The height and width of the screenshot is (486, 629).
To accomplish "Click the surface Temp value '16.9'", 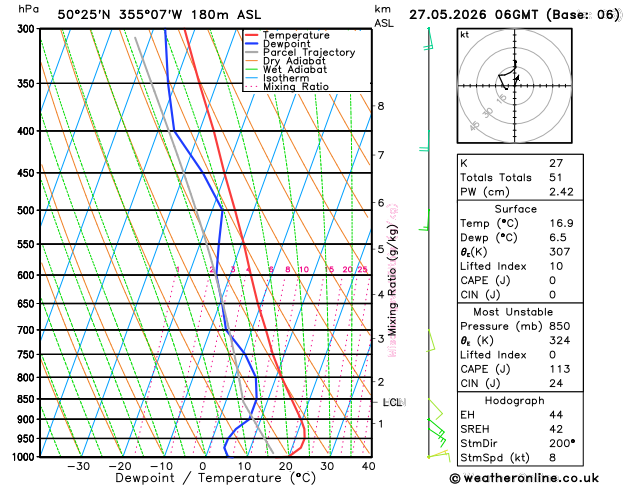I will point(561,223).
